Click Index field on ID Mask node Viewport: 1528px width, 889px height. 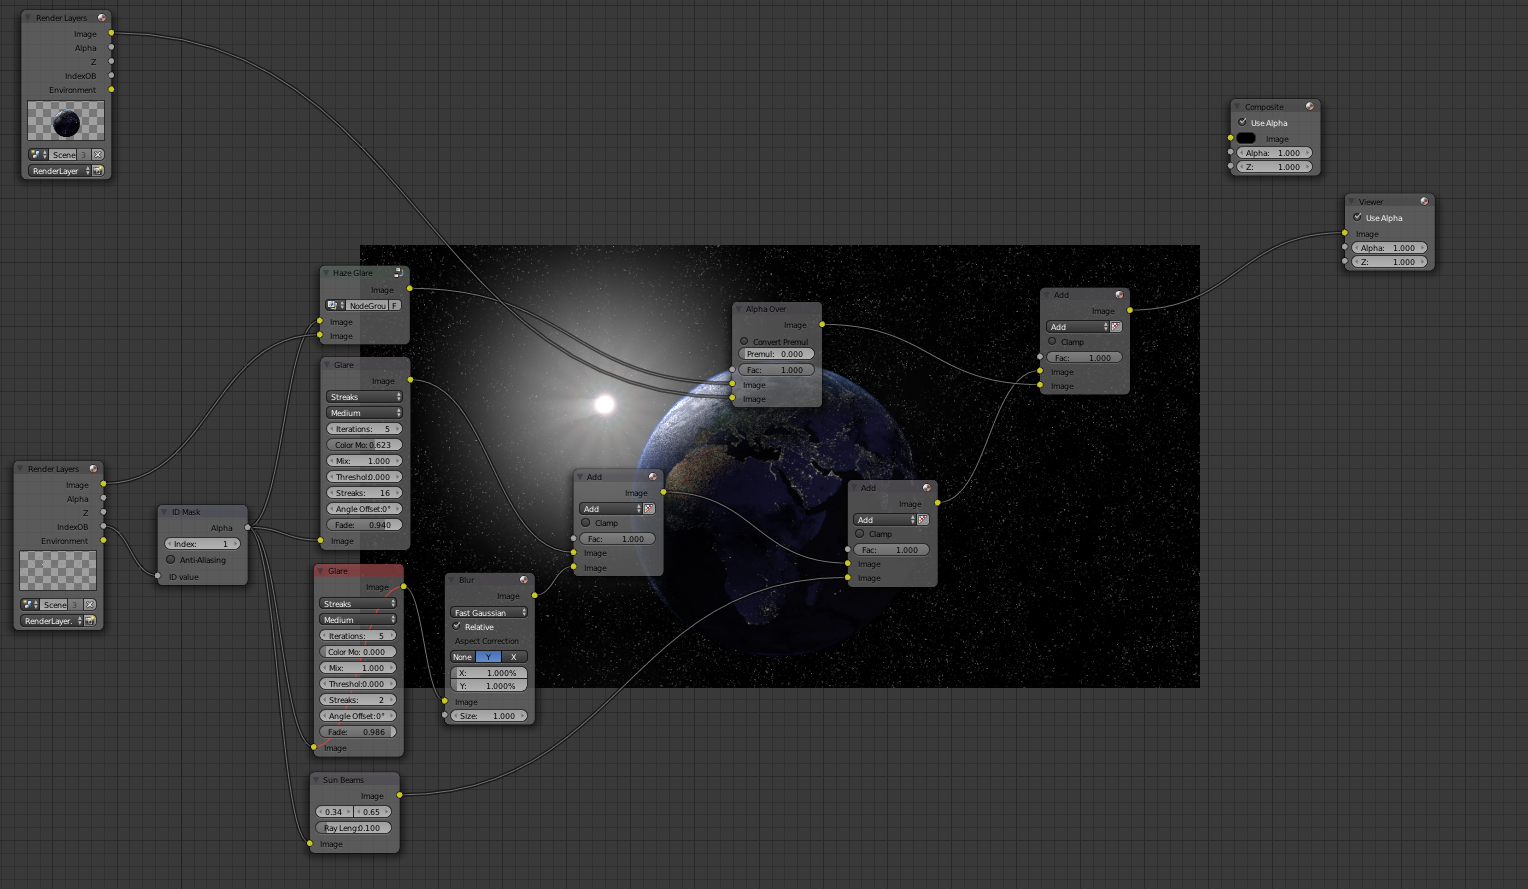click(203, 544)
